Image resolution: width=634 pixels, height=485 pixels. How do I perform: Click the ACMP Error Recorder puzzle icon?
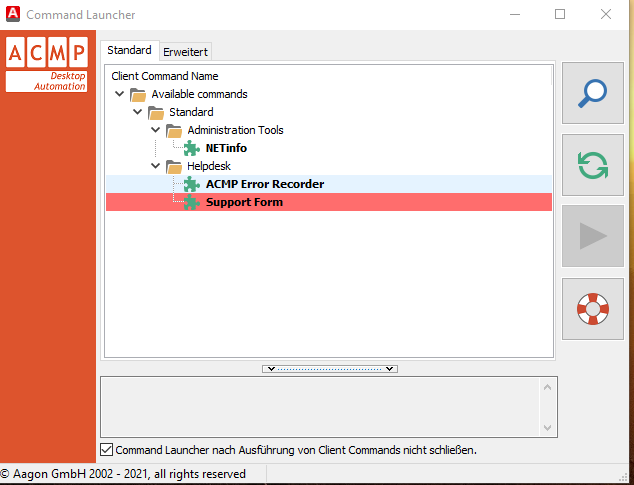pos(192,184)
